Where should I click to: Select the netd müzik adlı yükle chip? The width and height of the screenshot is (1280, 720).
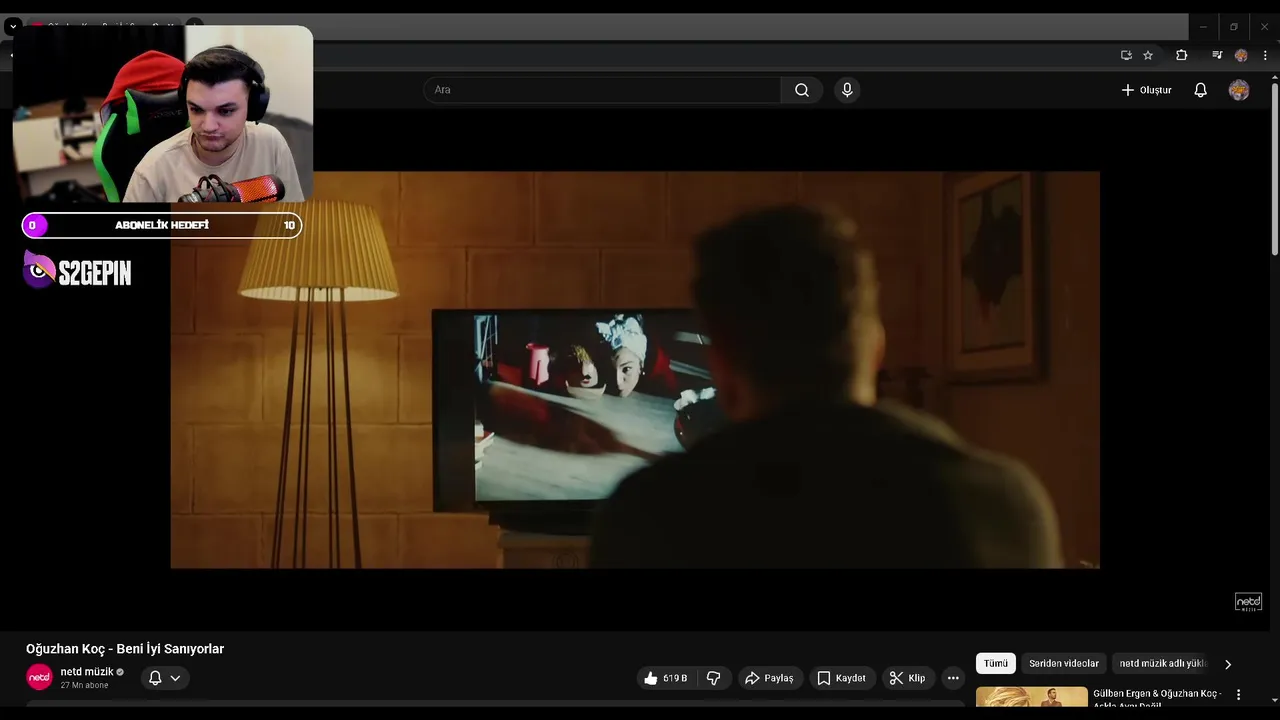tap(1163, 663)
